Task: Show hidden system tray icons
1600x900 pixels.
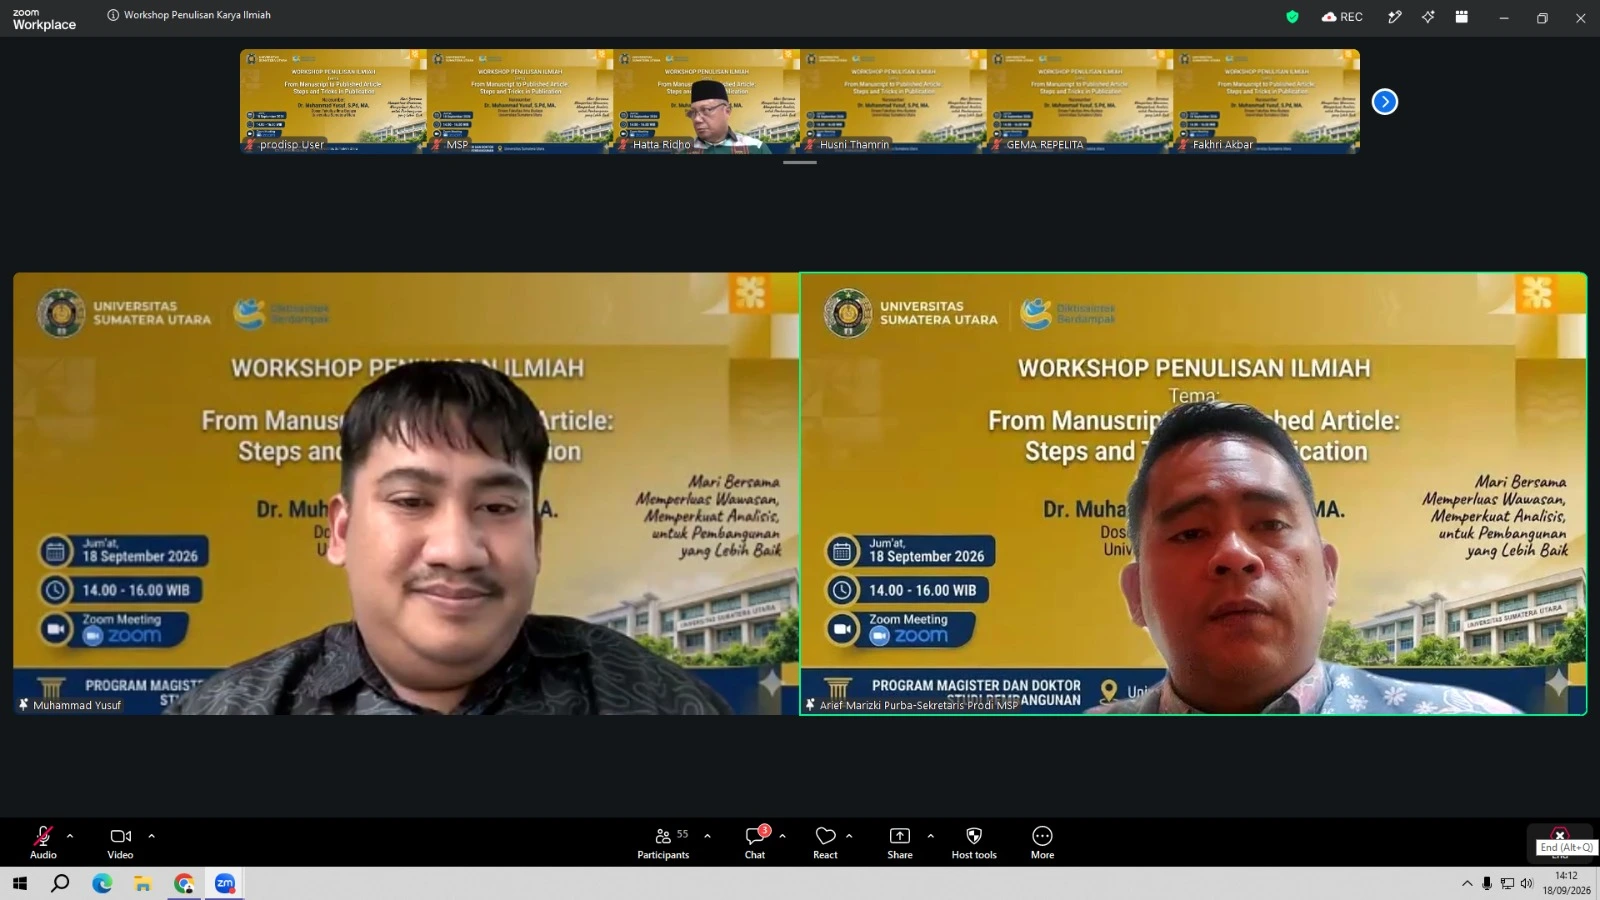Action: pyautogui.click(x=1467, y=883)
